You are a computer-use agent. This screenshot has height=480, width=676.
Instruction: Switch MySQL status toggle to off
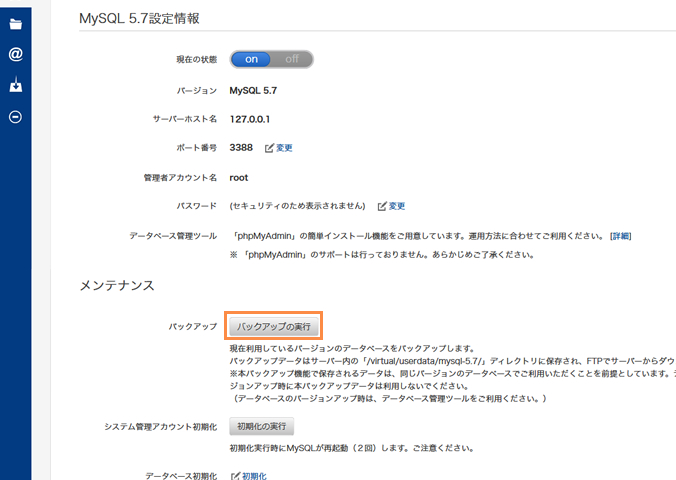[x=292, y=59]
